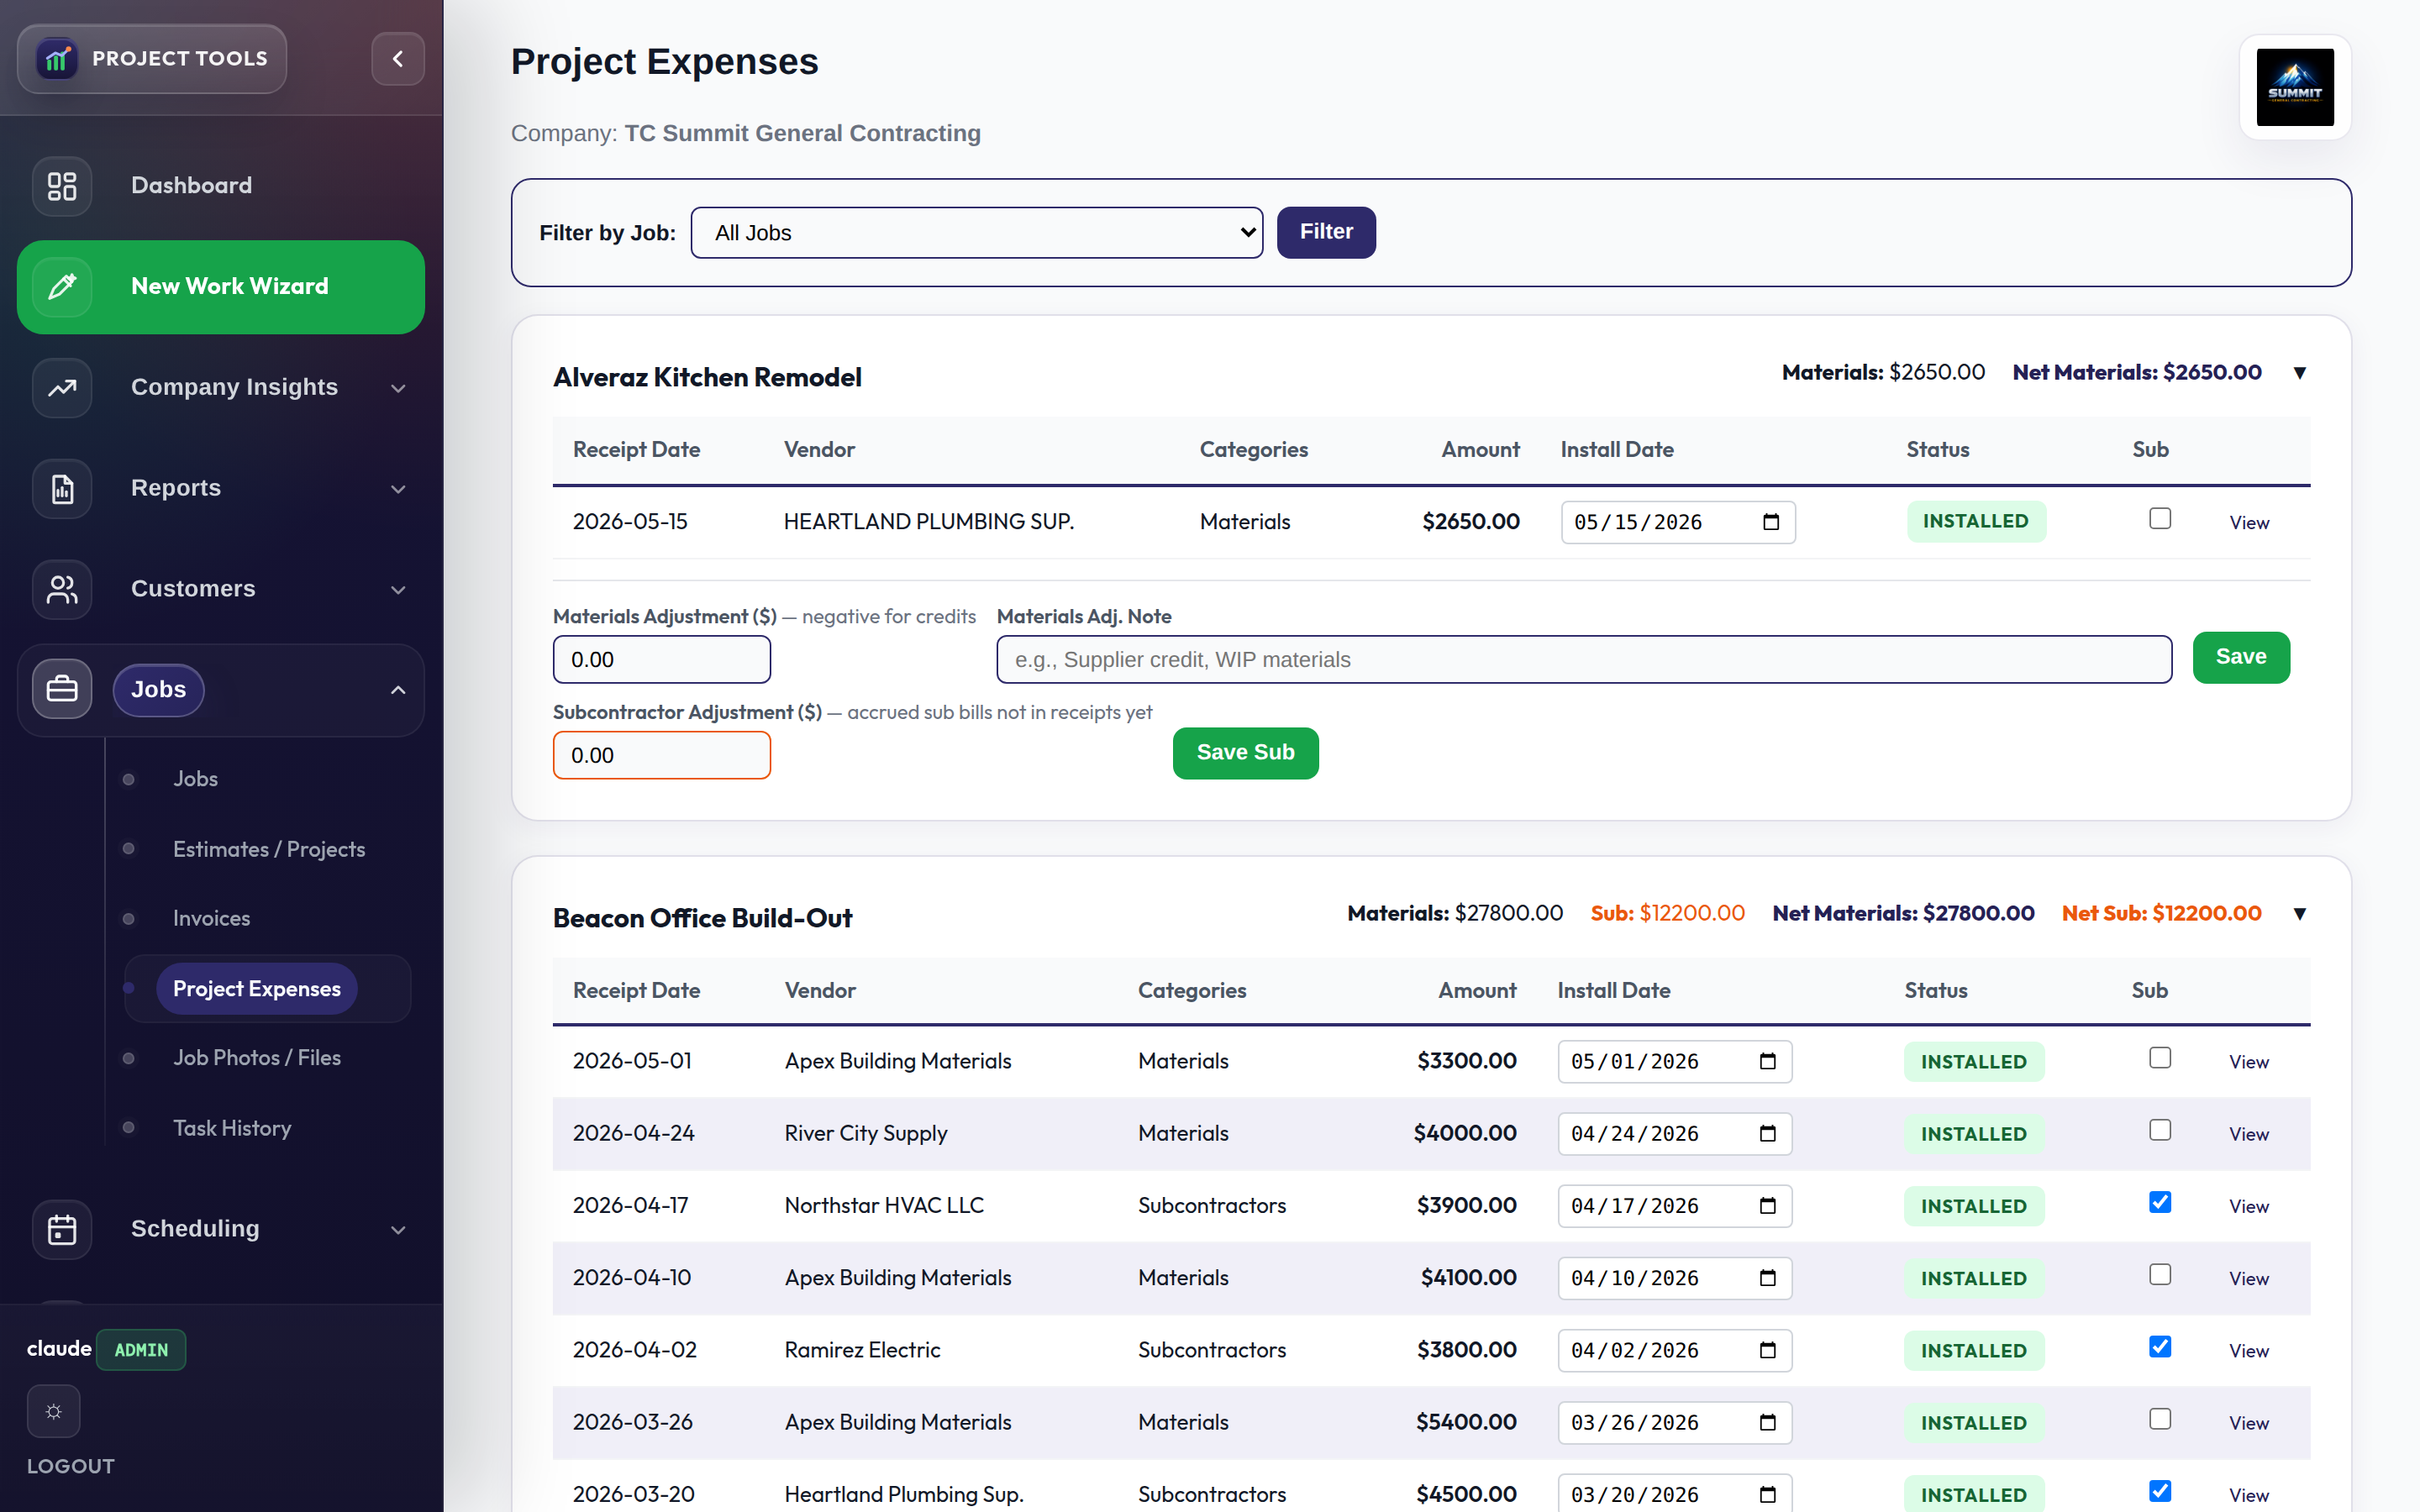Image resolution: width=2420 pixels, height=1512 pixels.
Task: Open the All Jobs filter dropdown
Action: click(x=976, y=233)
